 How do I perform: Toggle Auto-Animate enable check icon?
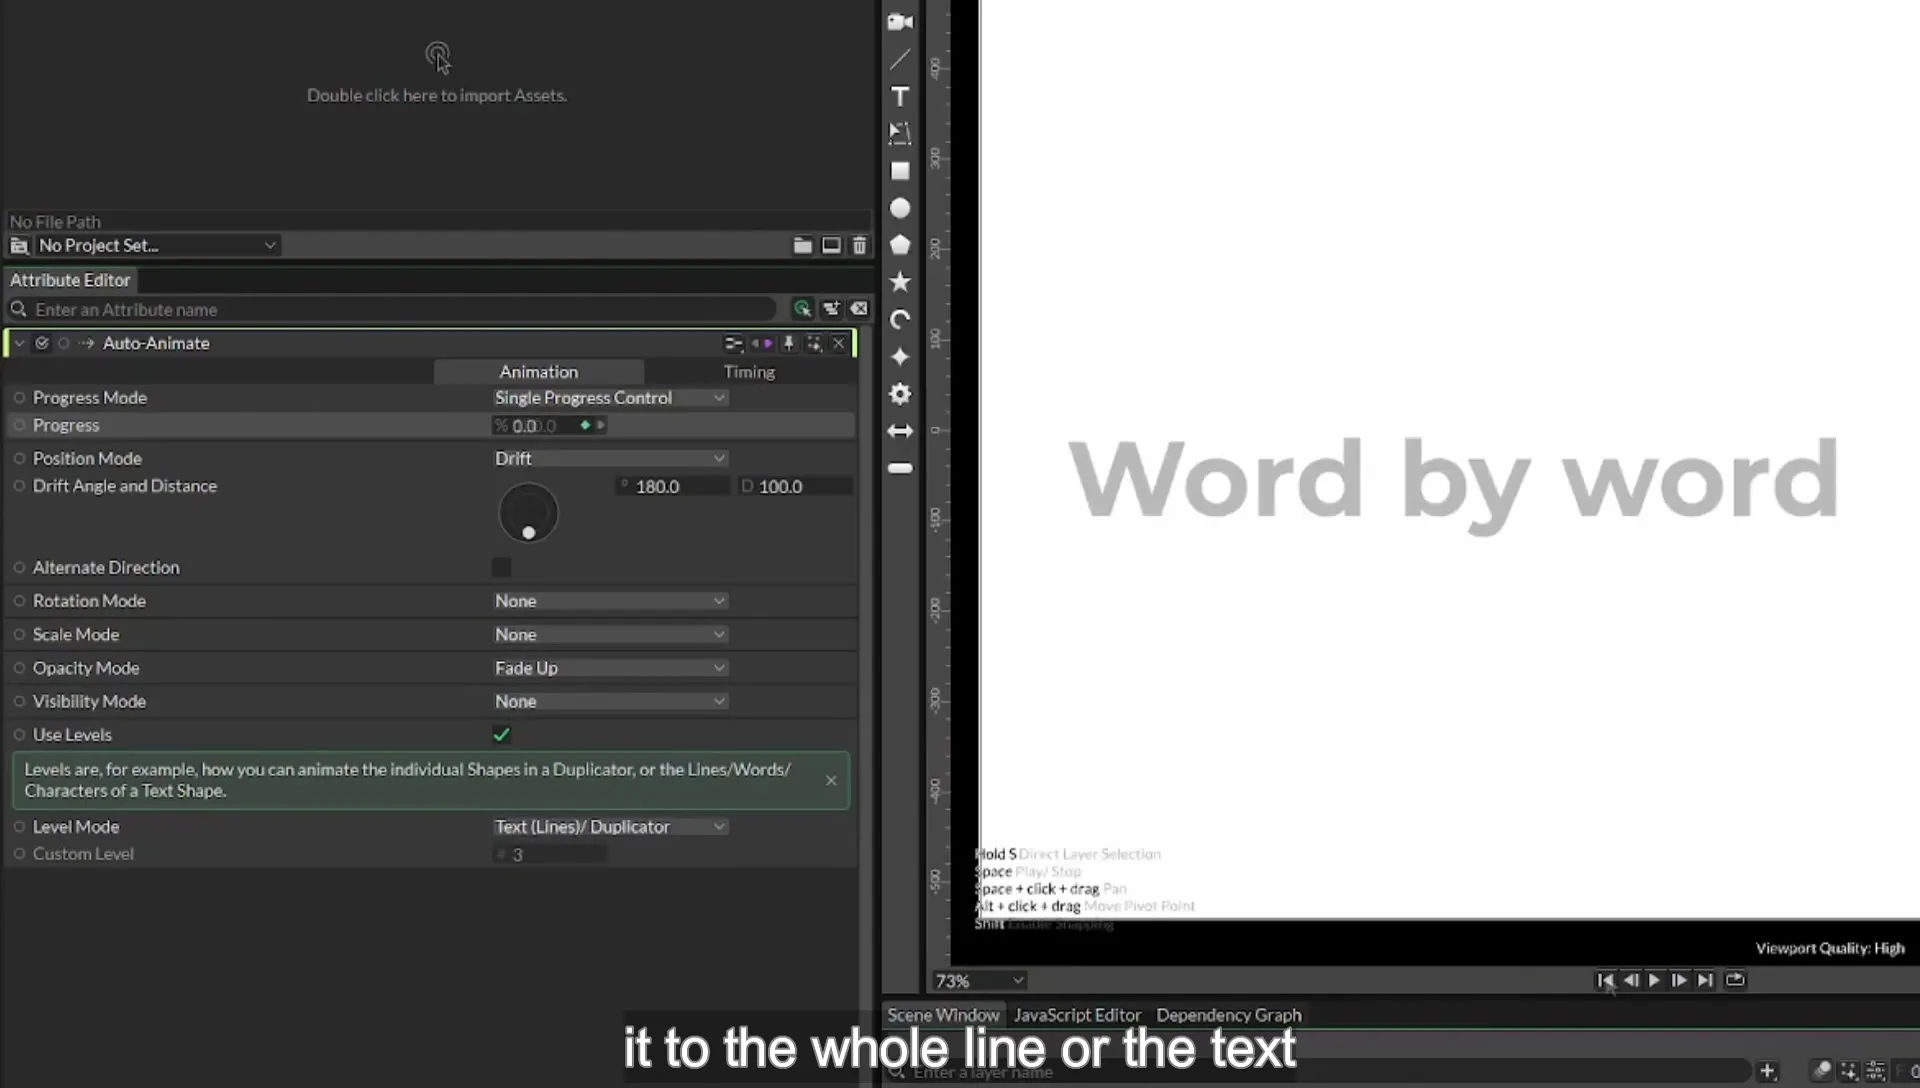pos(42,343)
